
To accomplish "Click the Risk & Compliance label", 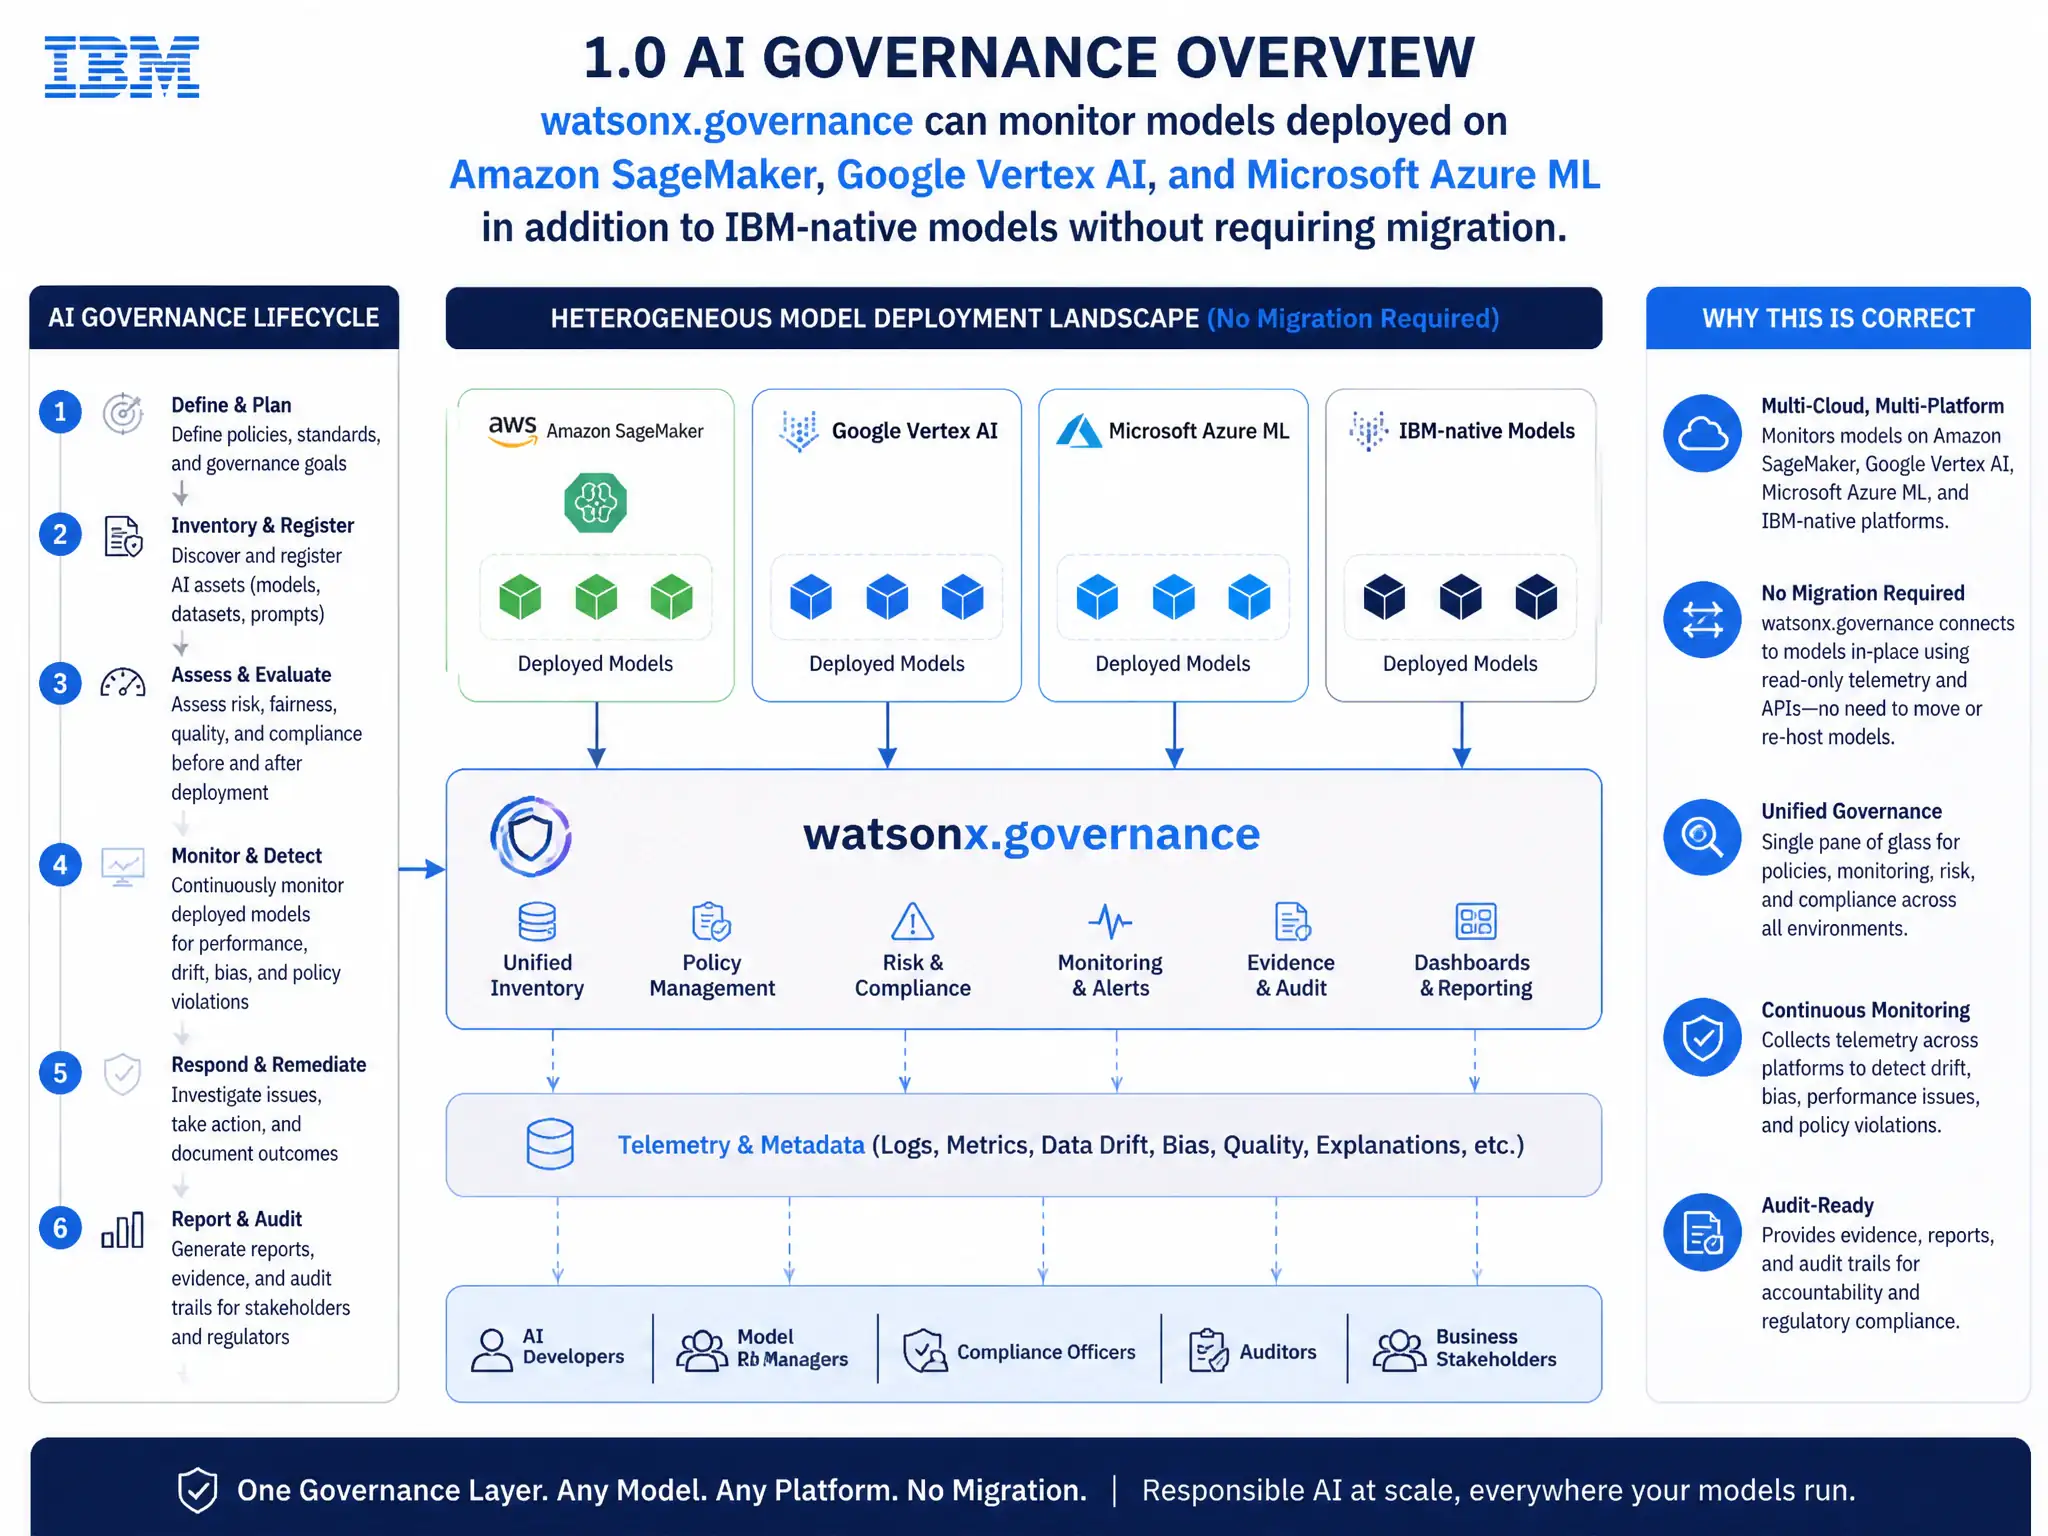I will click(x=913, y=975).
